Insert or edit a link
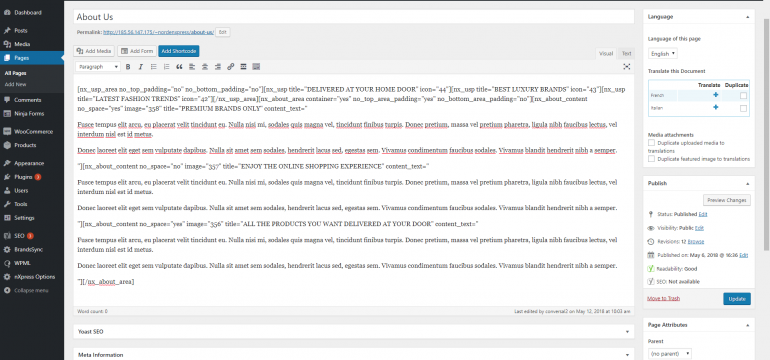 coord(230,67)
